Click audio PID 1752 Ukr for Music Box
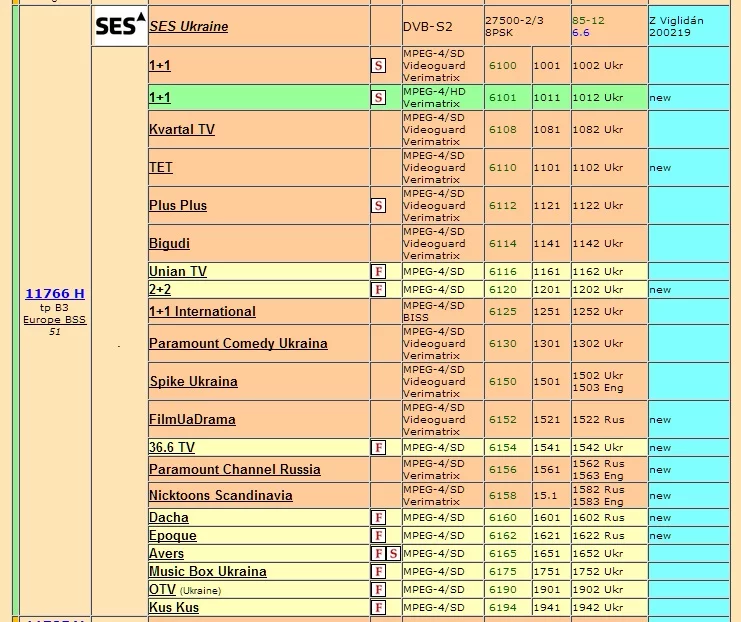Screen dimensions: 741x622 tap(598, 571)
